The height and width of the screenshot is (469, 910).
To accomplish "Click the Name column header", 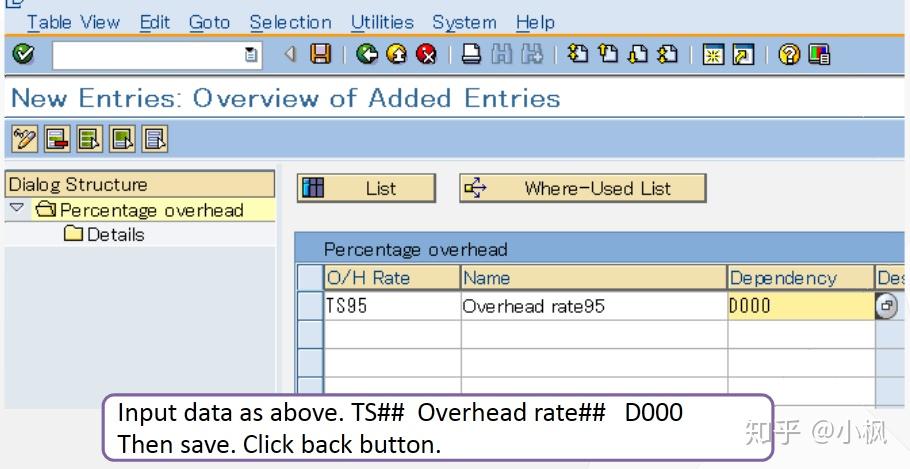I will click(594, 277).
